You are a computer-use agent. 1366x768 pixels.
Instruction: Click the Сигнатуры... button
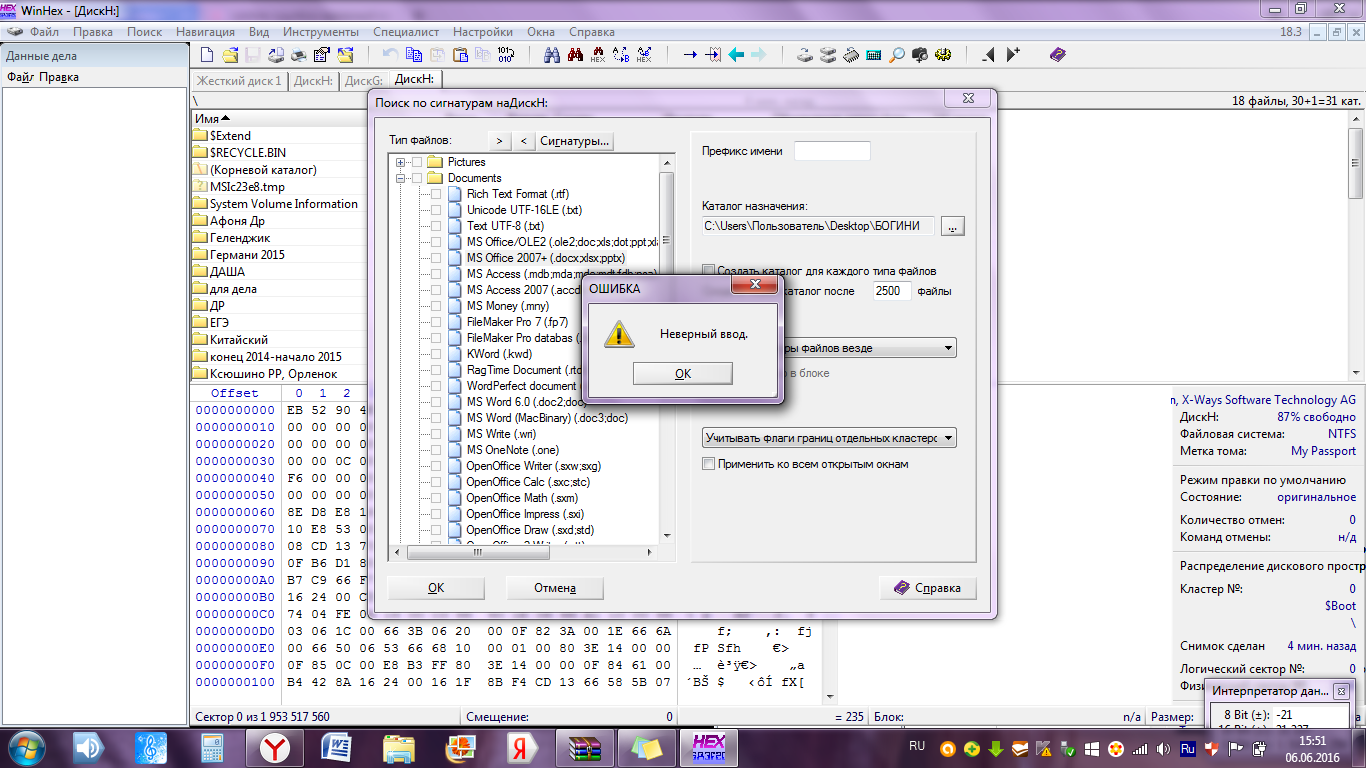(x=575, y=141)
